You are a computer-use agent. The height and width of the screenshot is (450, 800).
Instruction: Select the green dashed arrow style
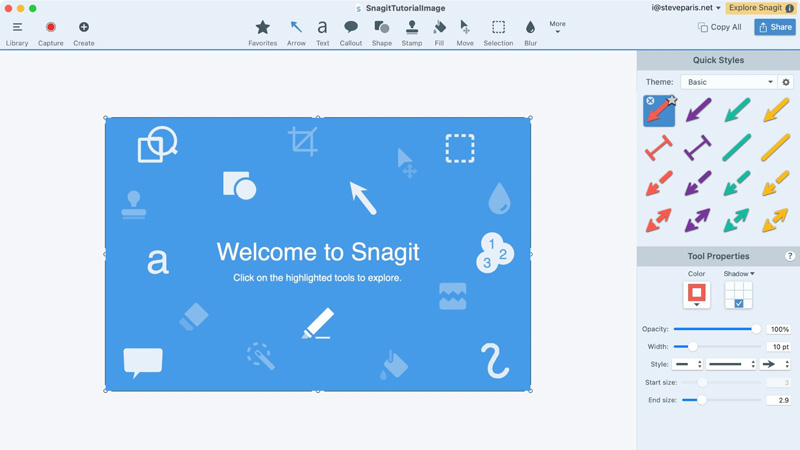(x=737, y=184)
